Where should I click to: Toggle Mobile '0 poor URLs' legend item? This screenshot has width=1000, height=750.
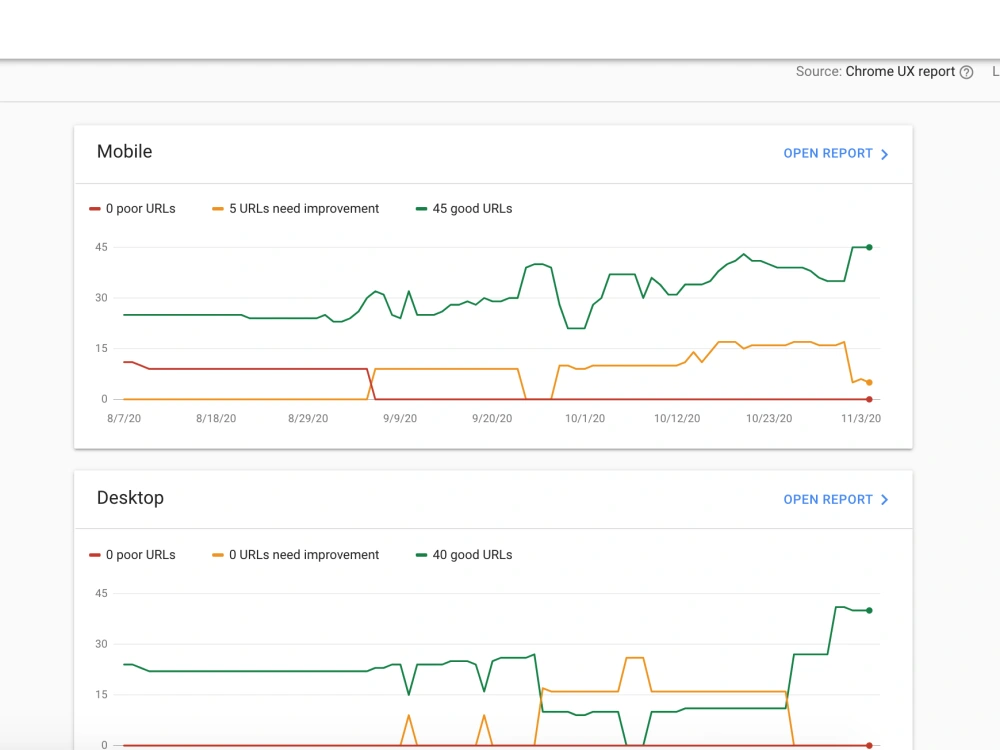point(132,209)
